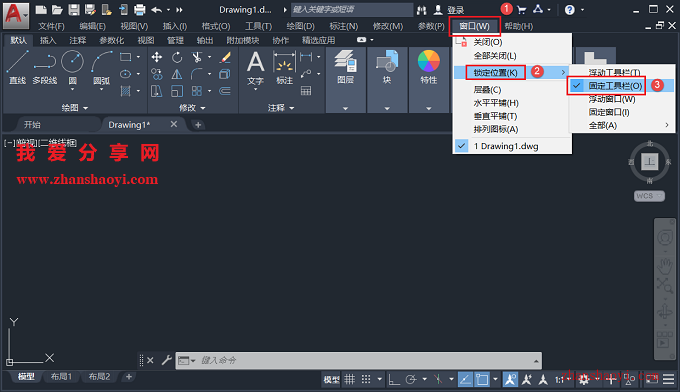Open dropdown under Properties (特性) panel
680x392 pixels.
[x=428, y=108]
